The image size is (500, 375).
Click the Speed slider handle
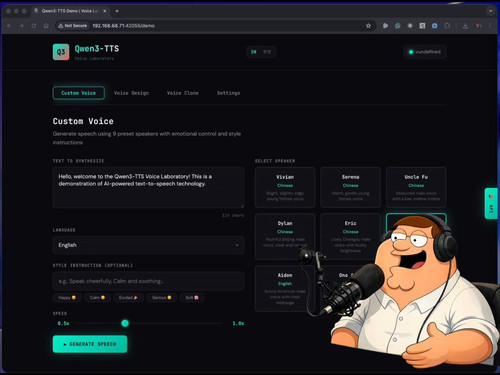point(125,323)
